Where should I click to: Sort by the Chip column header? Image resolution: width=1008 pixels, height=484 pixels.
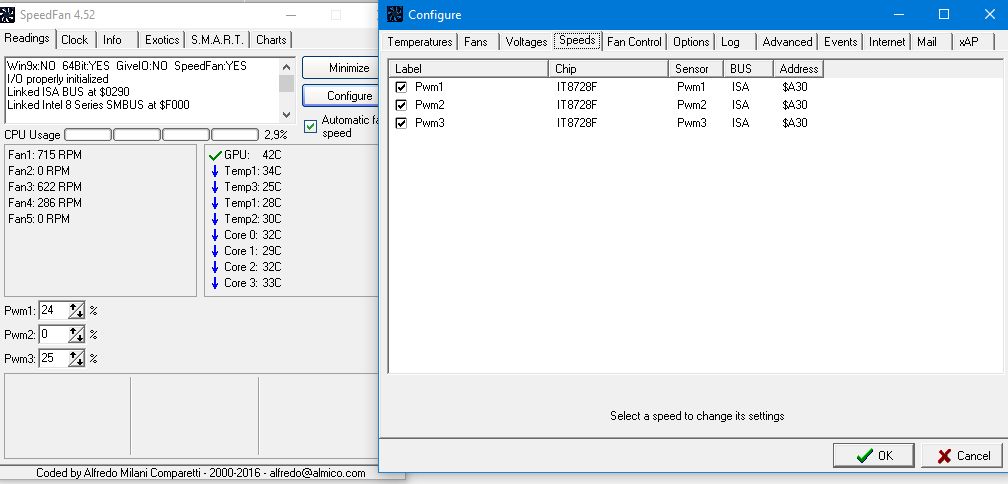[608, 69]
